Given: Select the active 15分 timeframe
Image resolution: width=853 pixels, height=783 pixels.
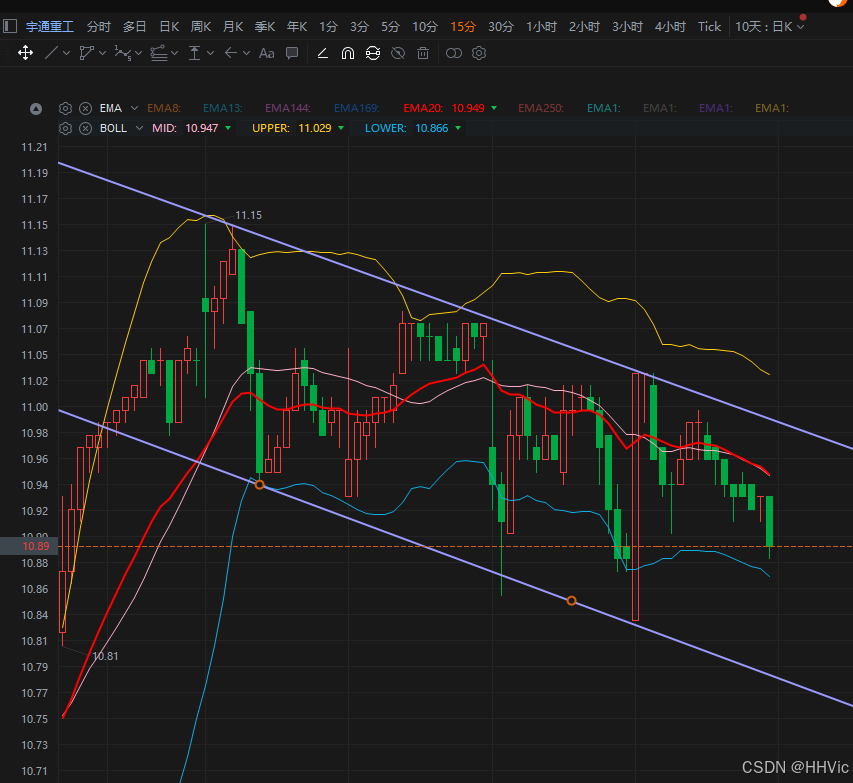Looking at the screenshot, I should tap(463, 27).
